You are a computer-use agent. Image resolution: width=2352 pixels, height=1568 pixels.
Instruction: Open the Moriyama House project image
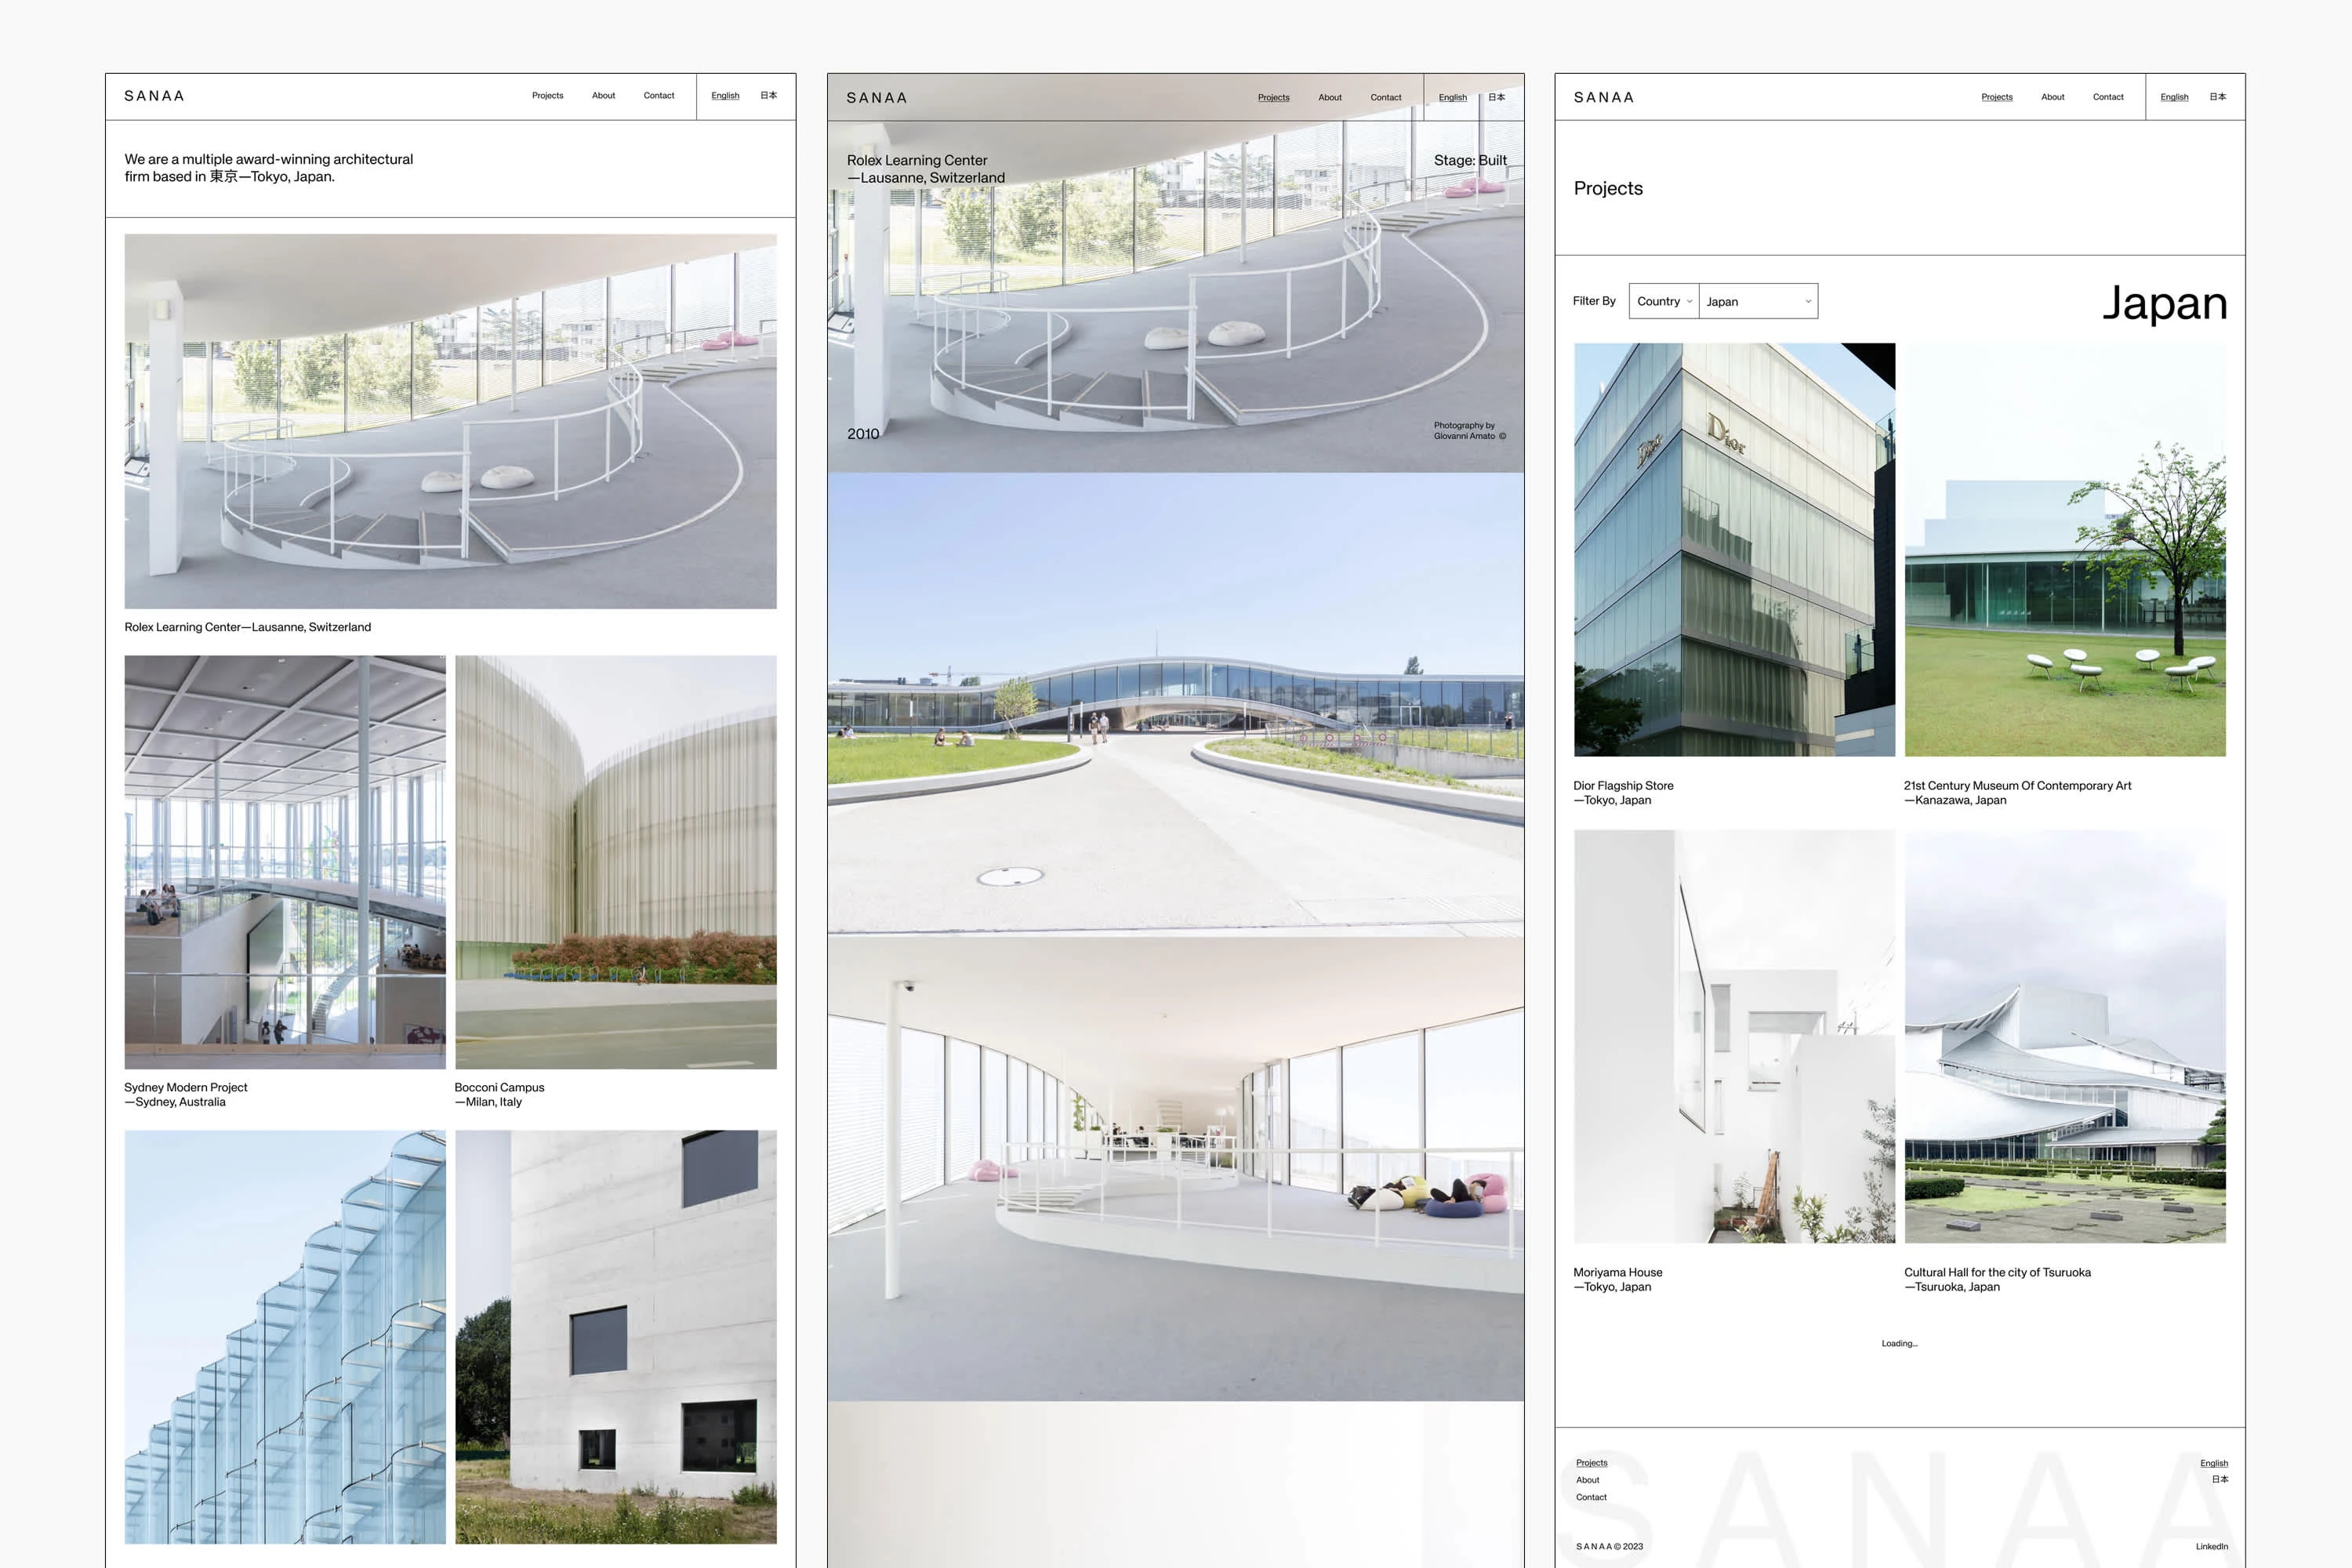tap(1734, 1036)
